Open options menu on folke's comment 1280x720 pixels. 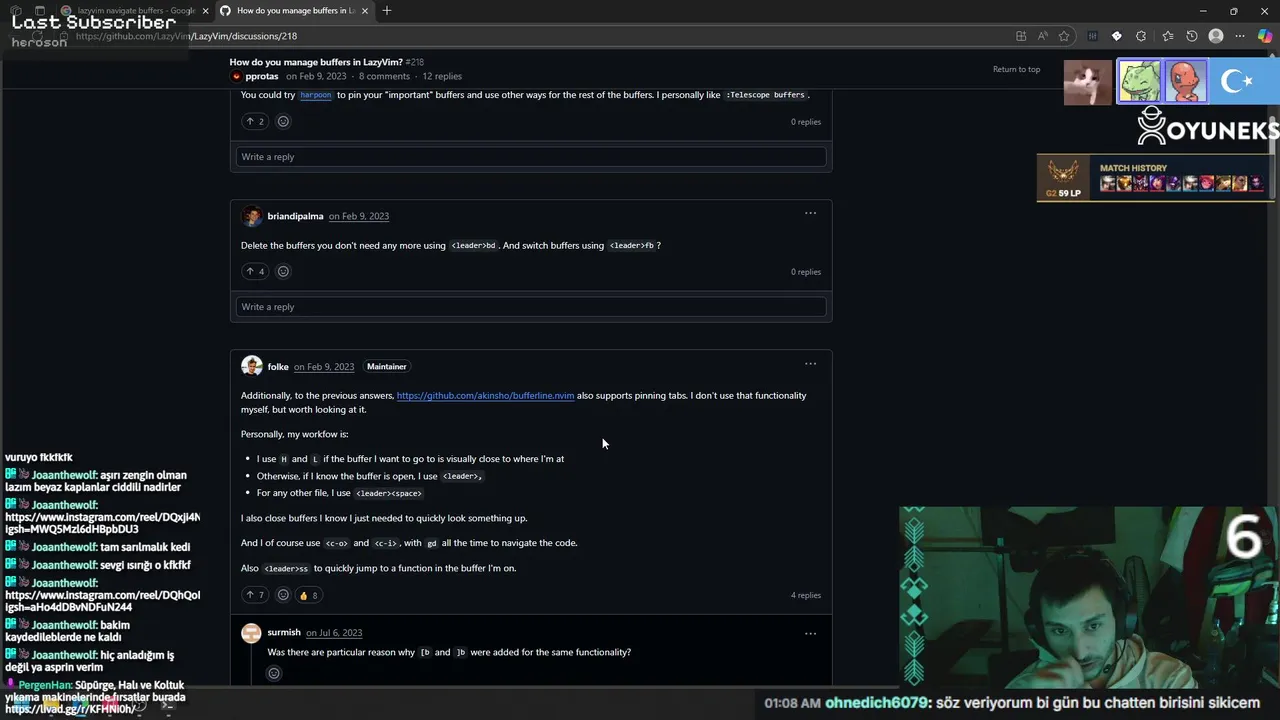point(811,364)
